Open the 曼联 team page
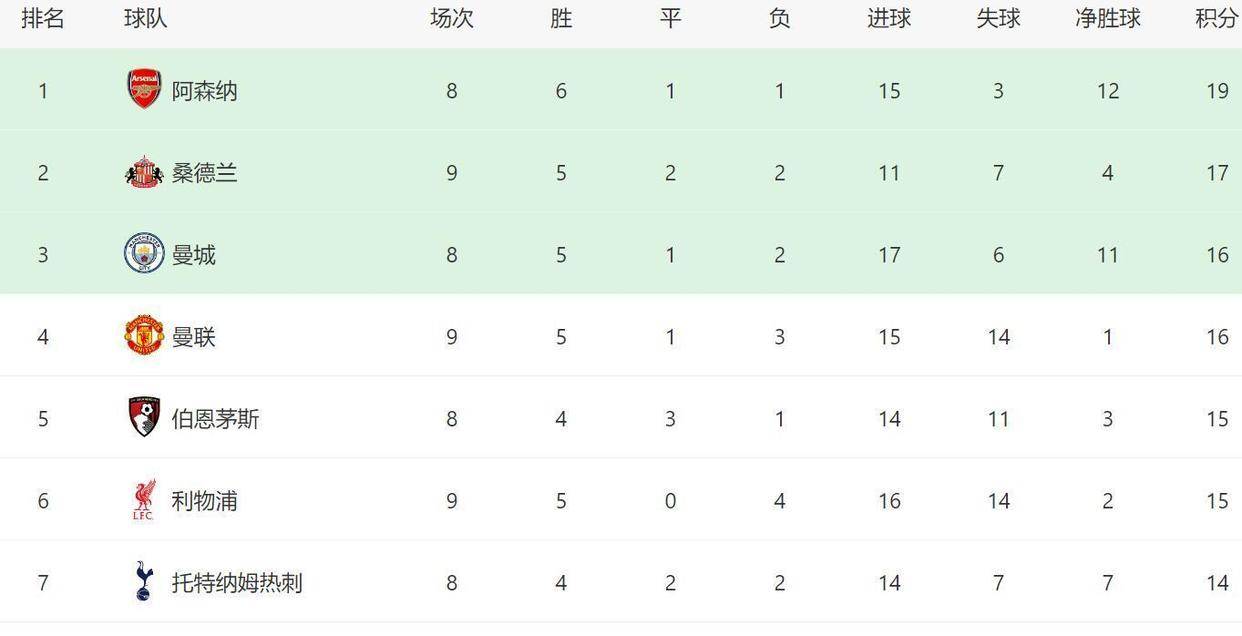1242x636 pixels. click(x=193, y=337)
